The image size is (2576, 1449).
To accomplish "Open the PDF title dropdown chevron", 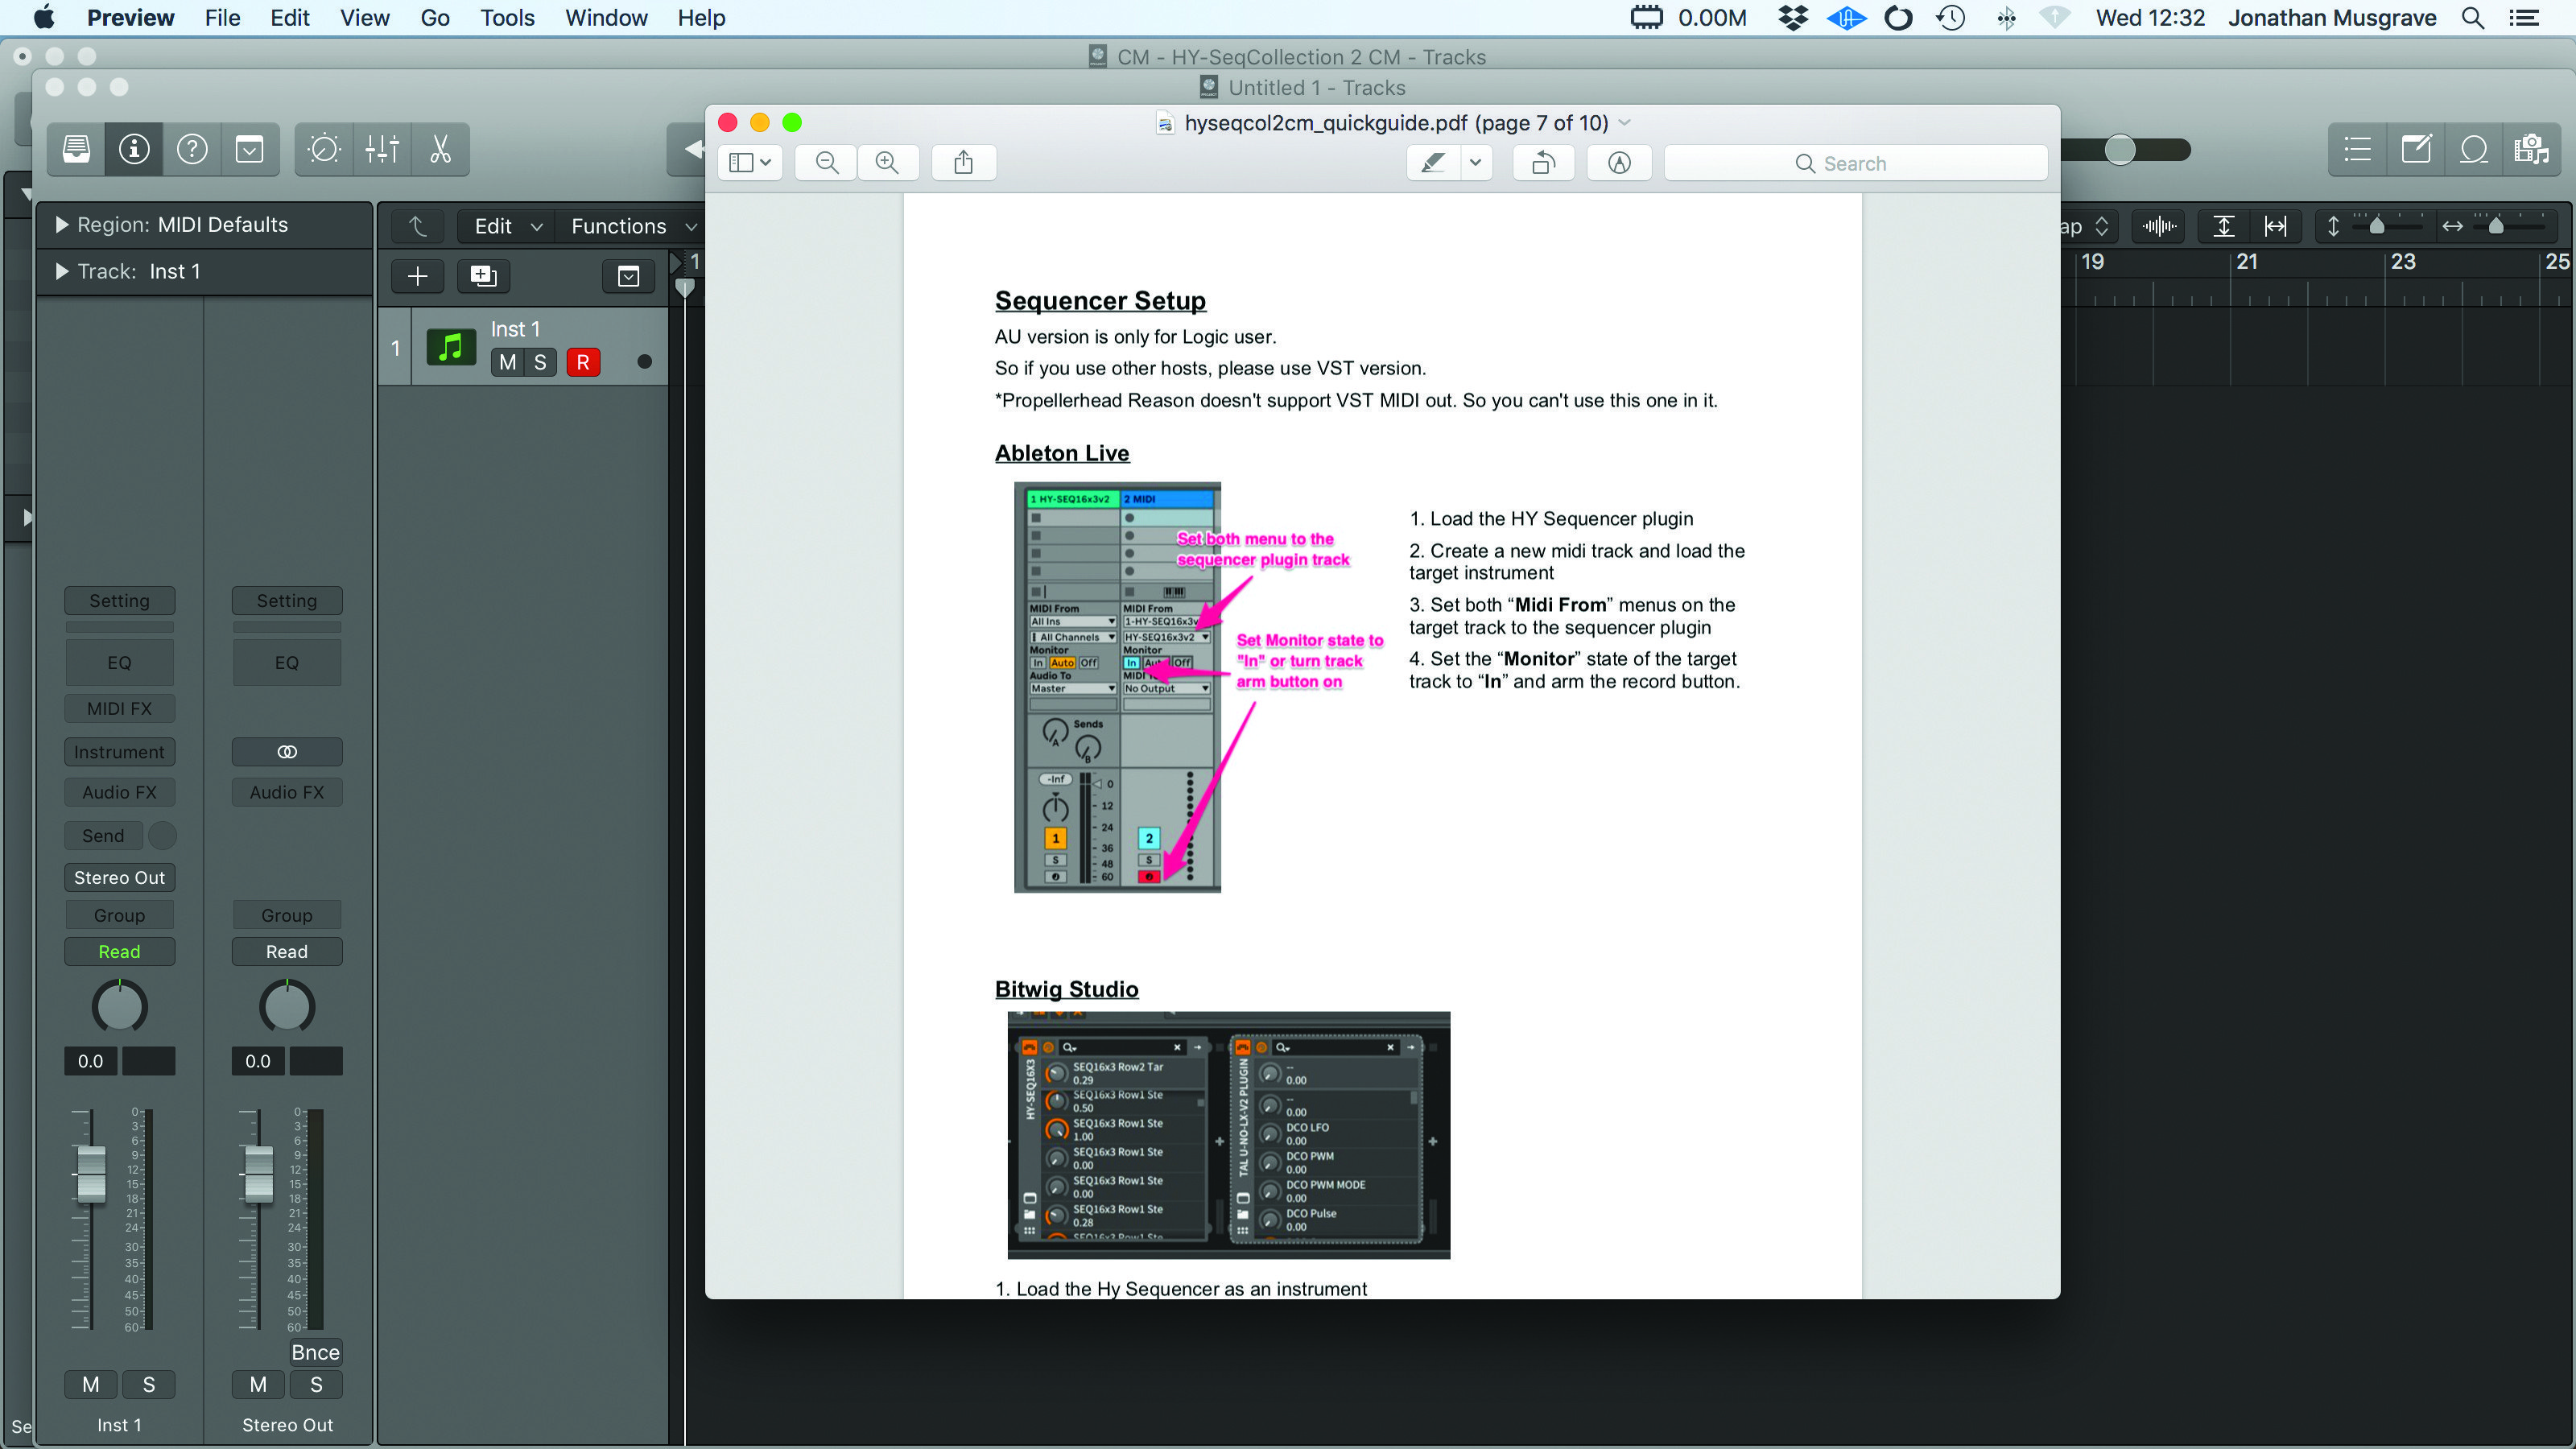I will pos(1624,122).
